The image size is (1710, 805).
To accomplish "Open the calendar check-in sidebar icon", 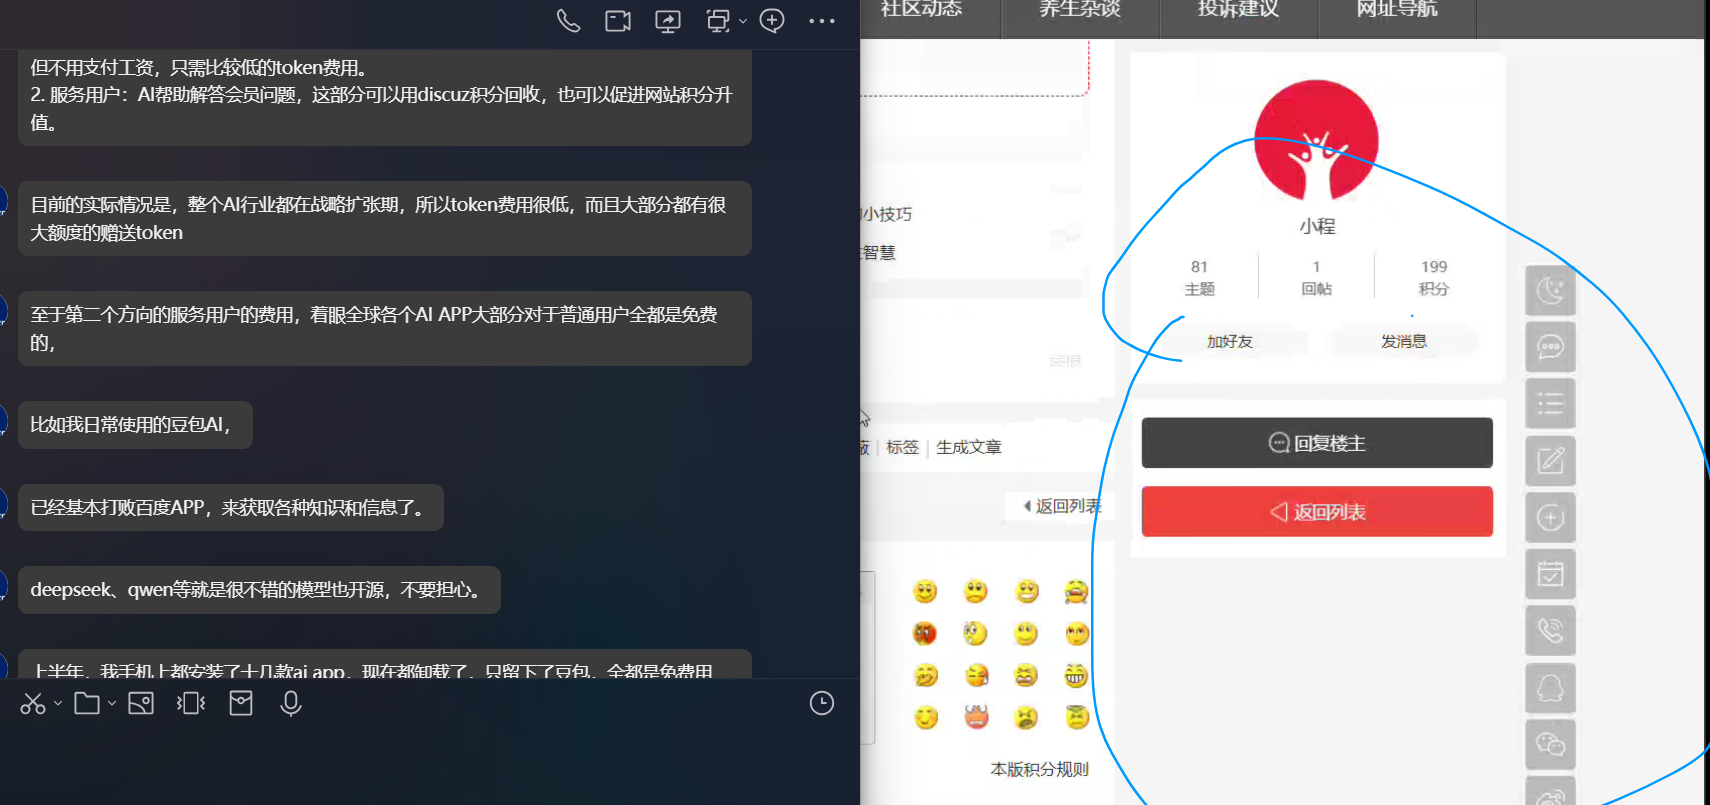I will click(x=1550, y=574).
